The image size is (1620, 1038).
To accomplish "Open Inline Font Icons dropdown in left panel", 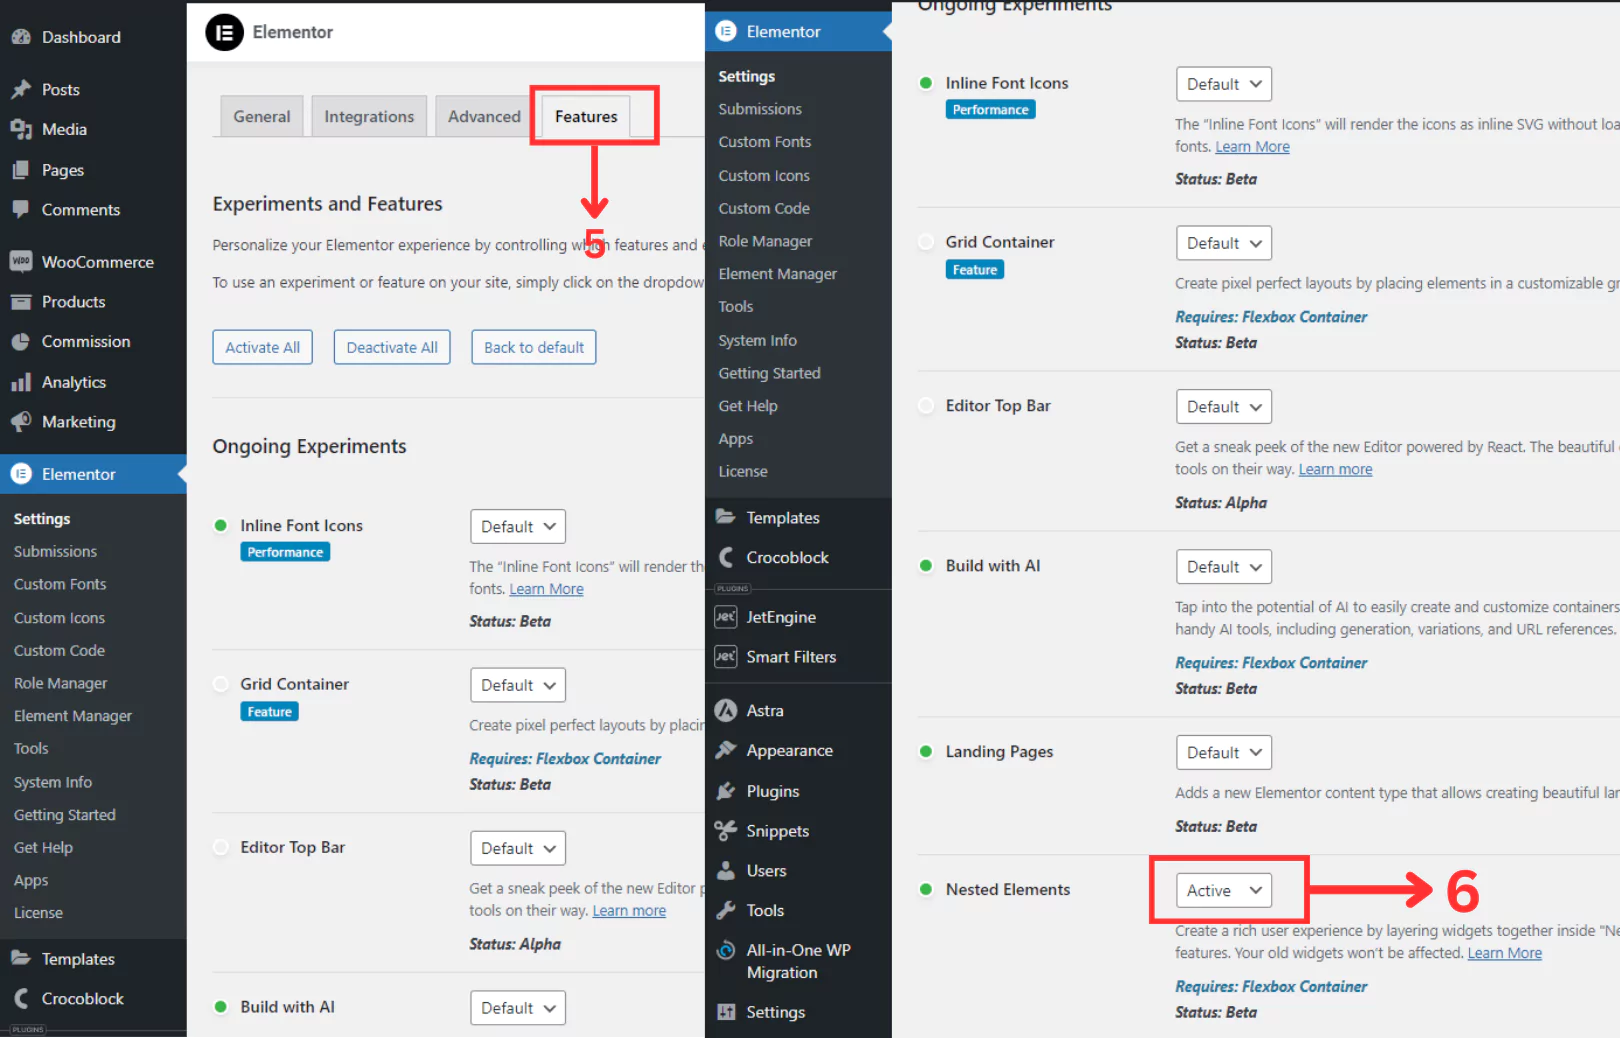I will (518, 527).
